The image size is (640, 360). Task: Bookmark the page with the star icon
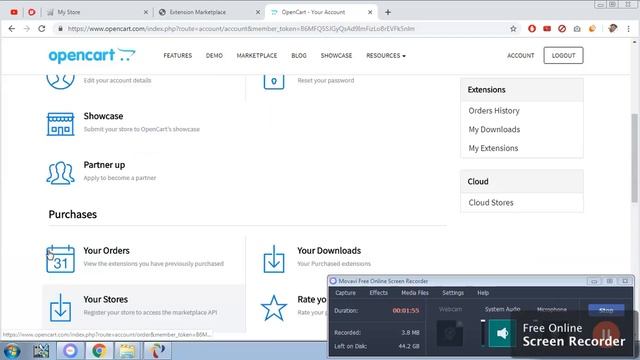tap(513, 29)
